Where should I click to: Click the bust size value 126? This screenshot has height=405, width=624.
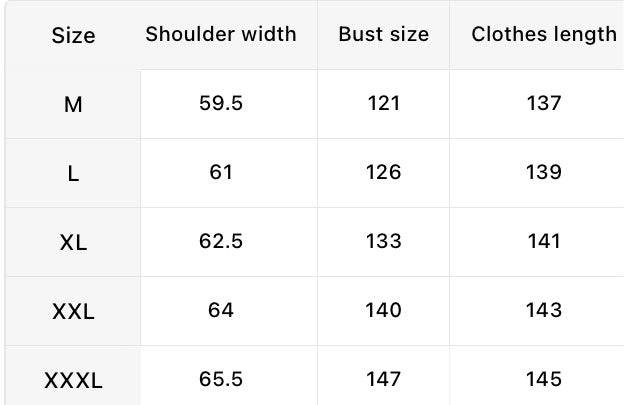point(384,172)
